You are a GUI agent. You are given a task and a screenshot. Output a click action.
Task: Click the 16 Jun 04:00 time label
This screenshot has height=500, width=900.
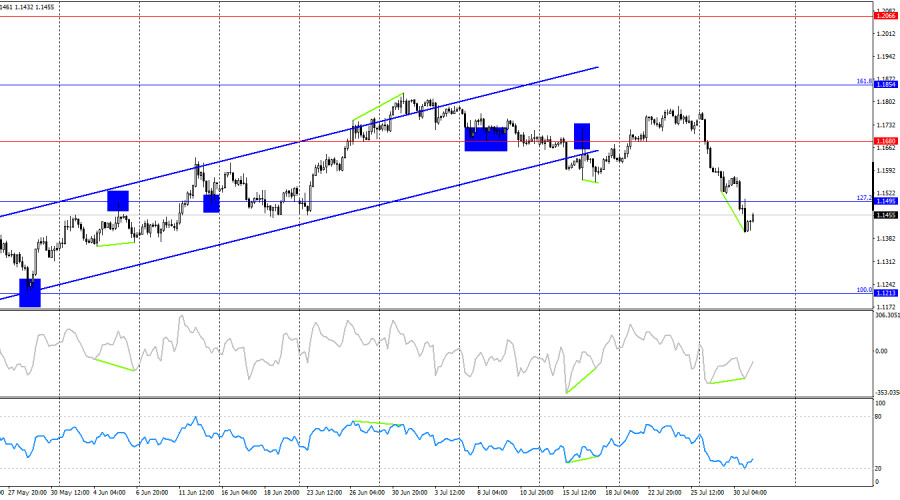(239, 493)
